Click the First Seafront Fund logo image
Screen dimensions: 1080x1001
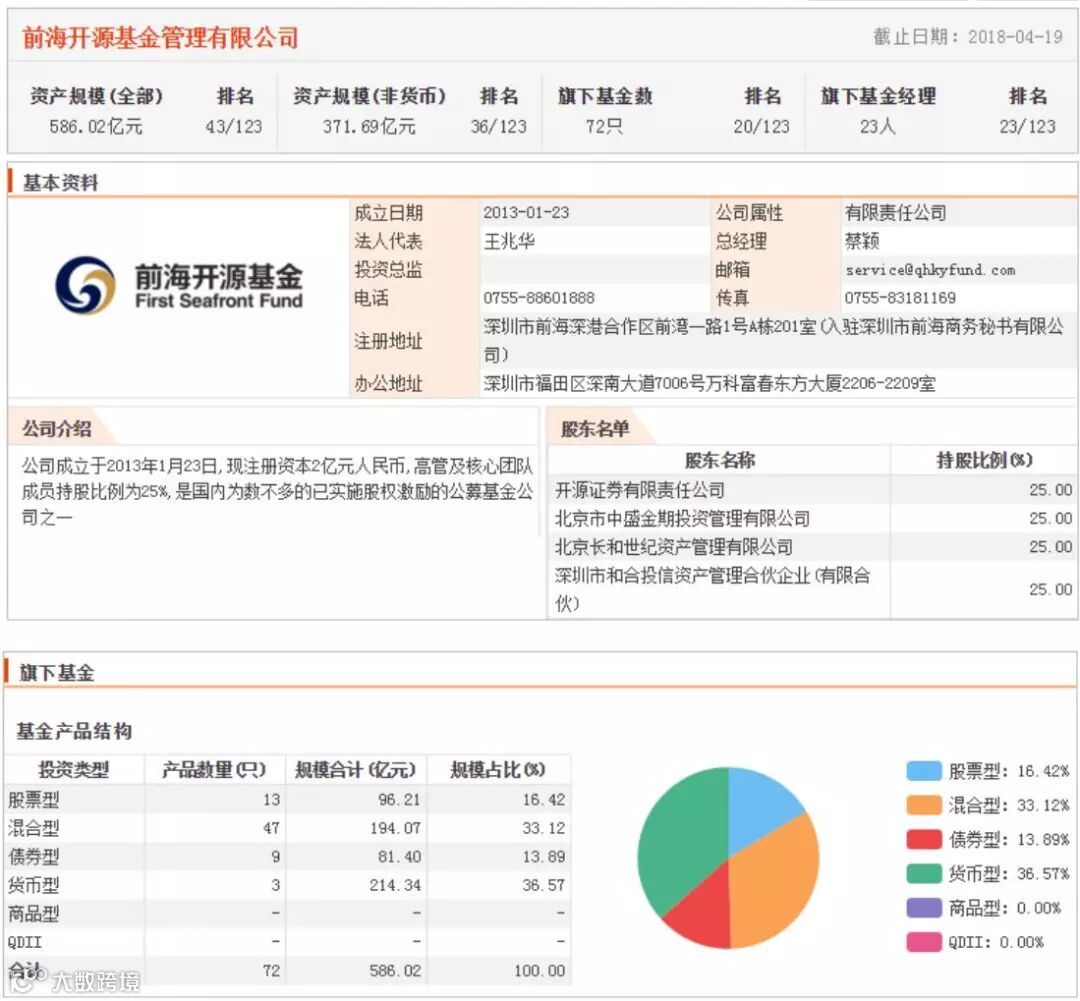178,285
